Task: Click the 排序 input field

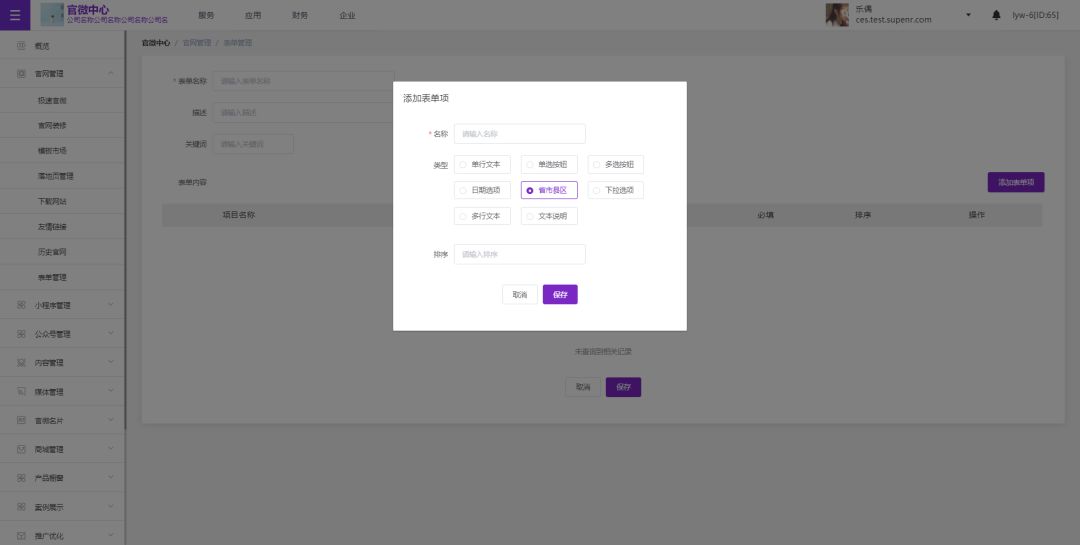Action: tap(519, 255)
